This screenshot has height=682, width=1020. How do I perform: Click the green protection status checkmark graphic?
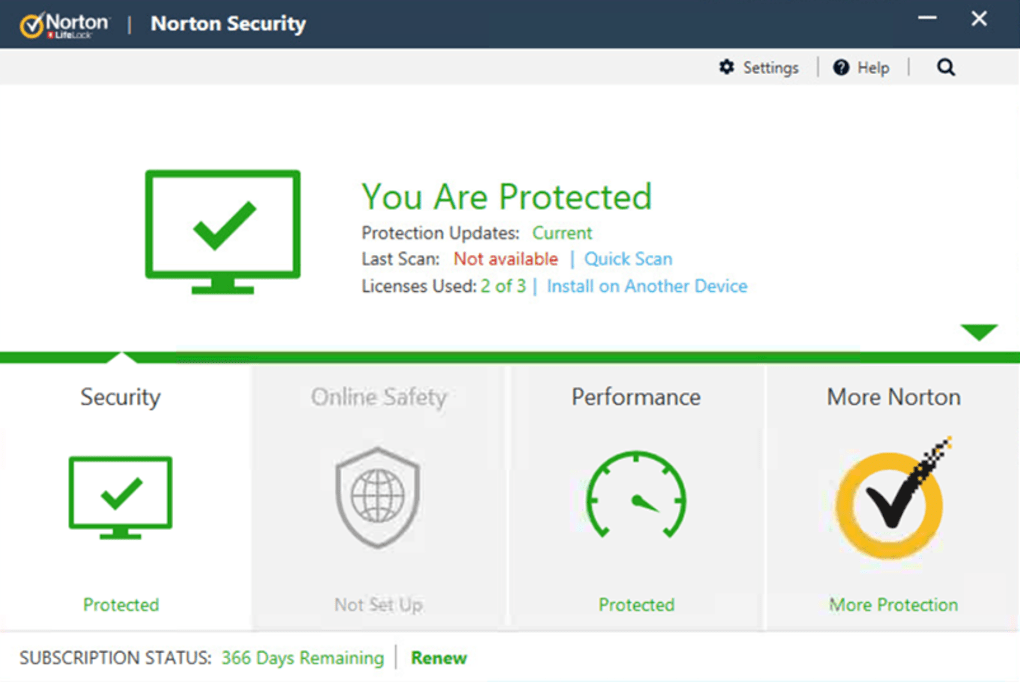coord(222,232)
